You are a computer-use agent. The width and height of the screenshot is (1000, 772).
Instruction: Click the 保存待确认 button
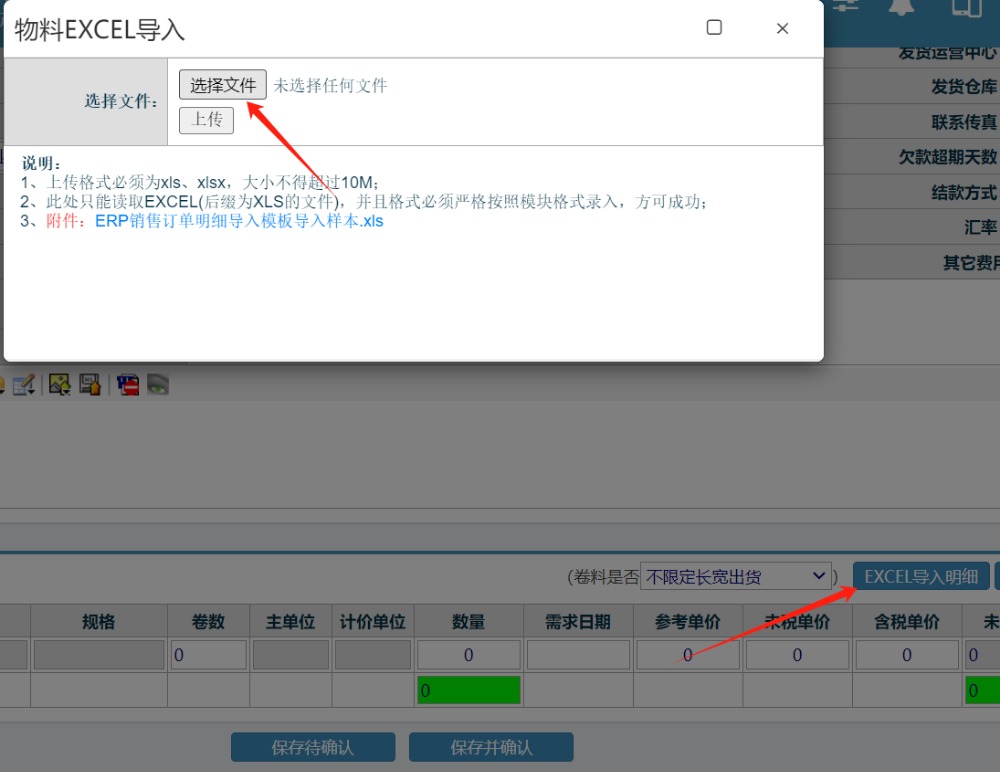click(313, 747)
